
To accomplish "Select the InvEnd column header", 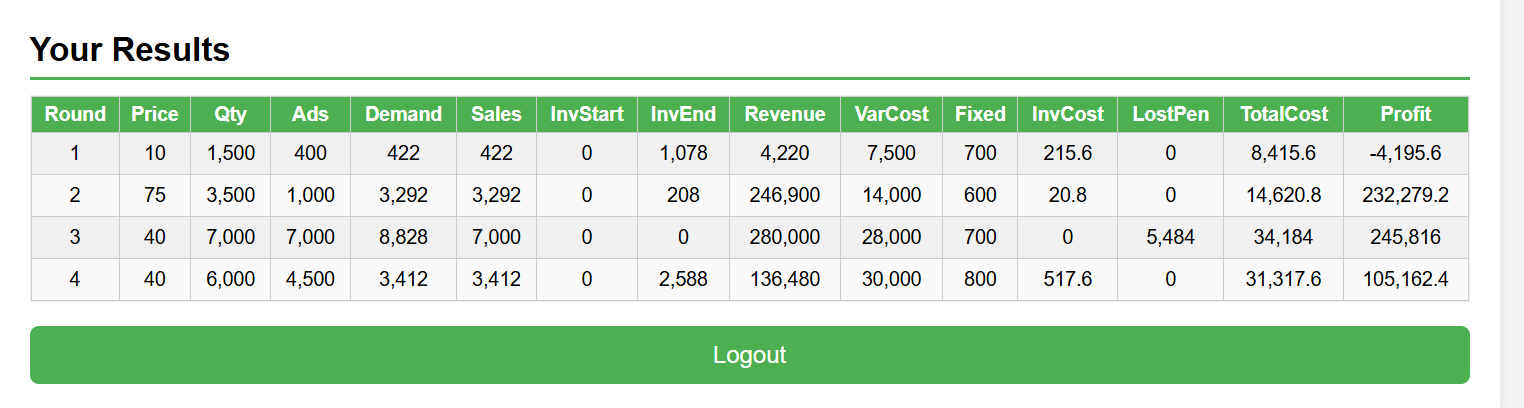I will [683, 114].
